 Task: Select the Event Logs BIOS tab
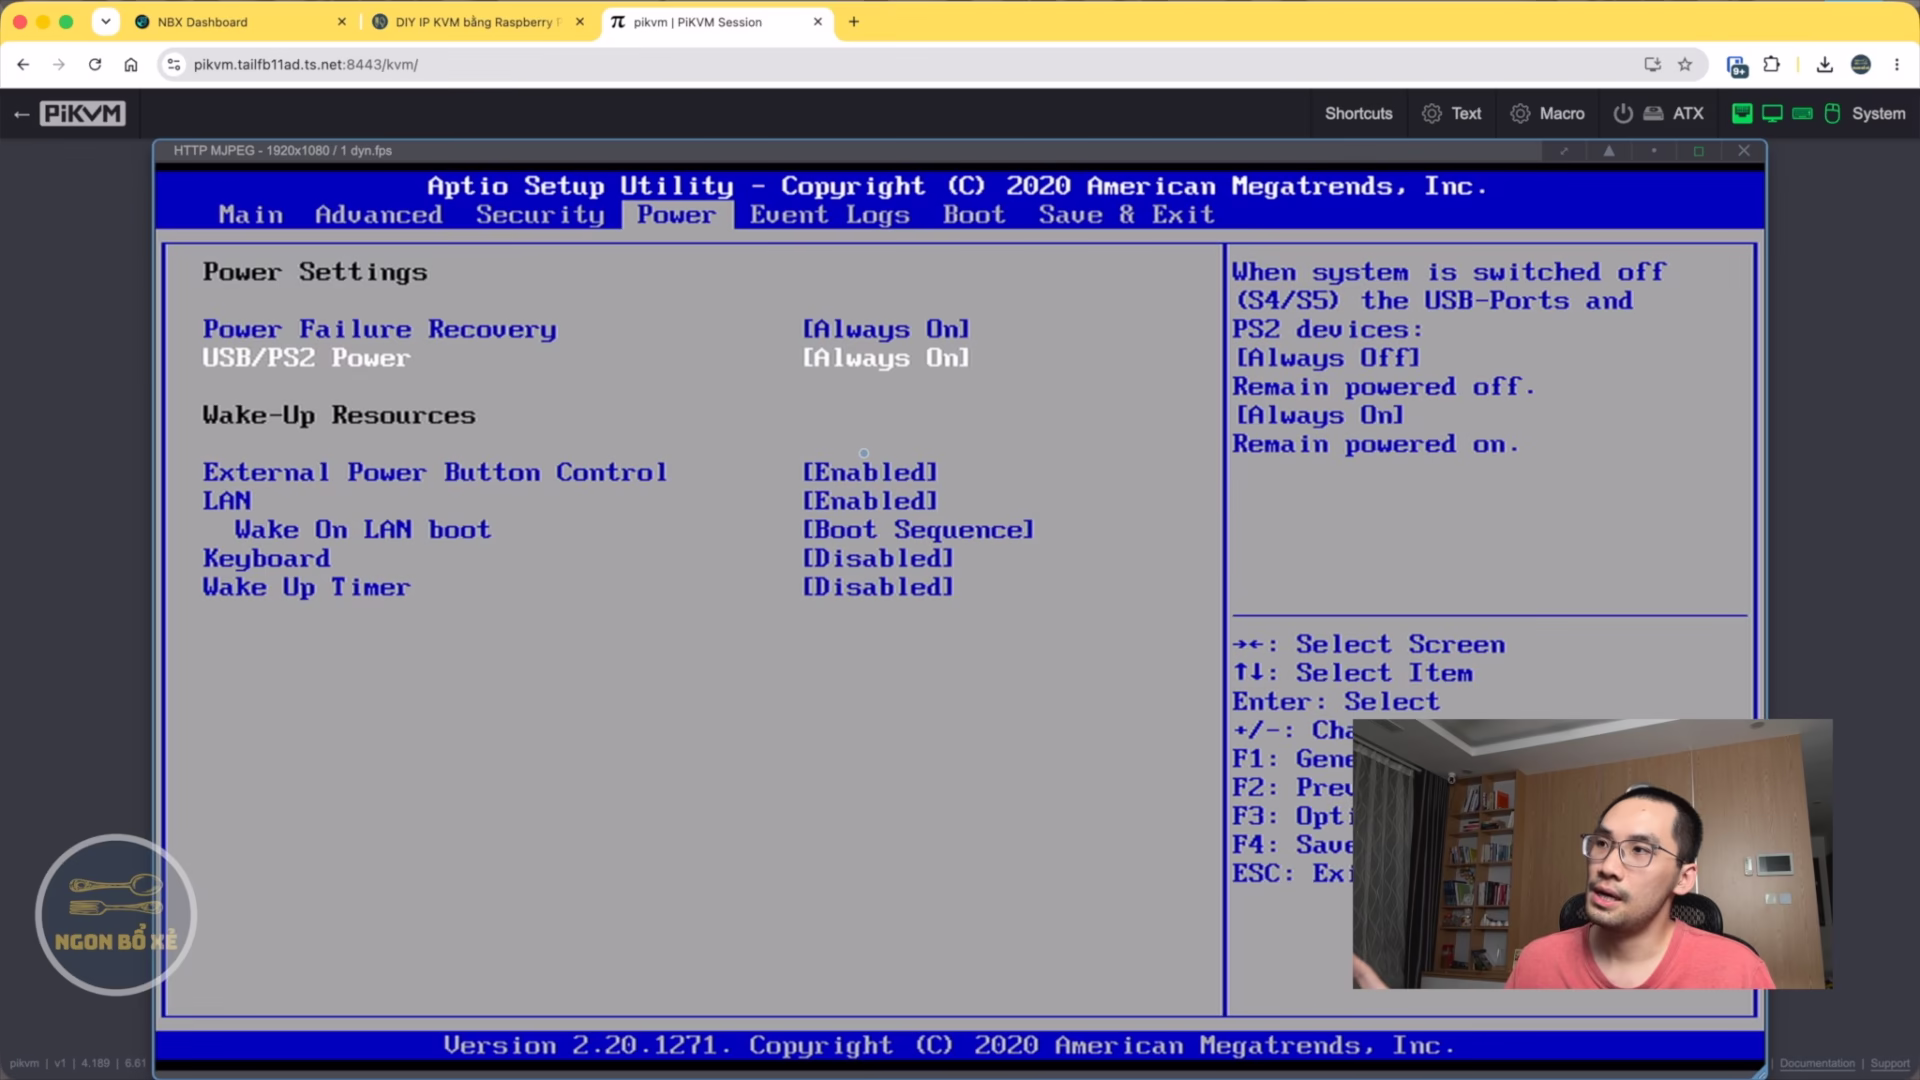(830, 215)
